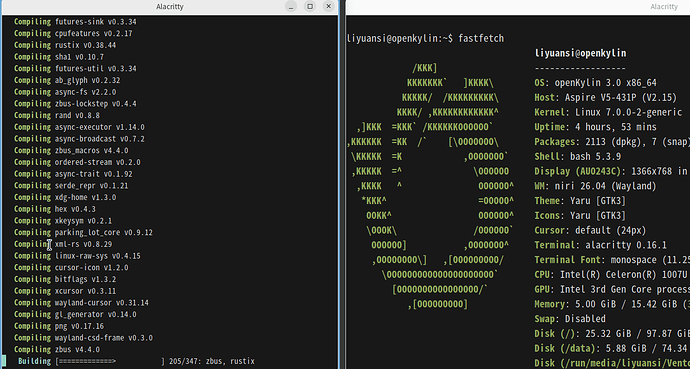Click the liyuansi@openkylin prompt in right terminal

click(400, 39)
